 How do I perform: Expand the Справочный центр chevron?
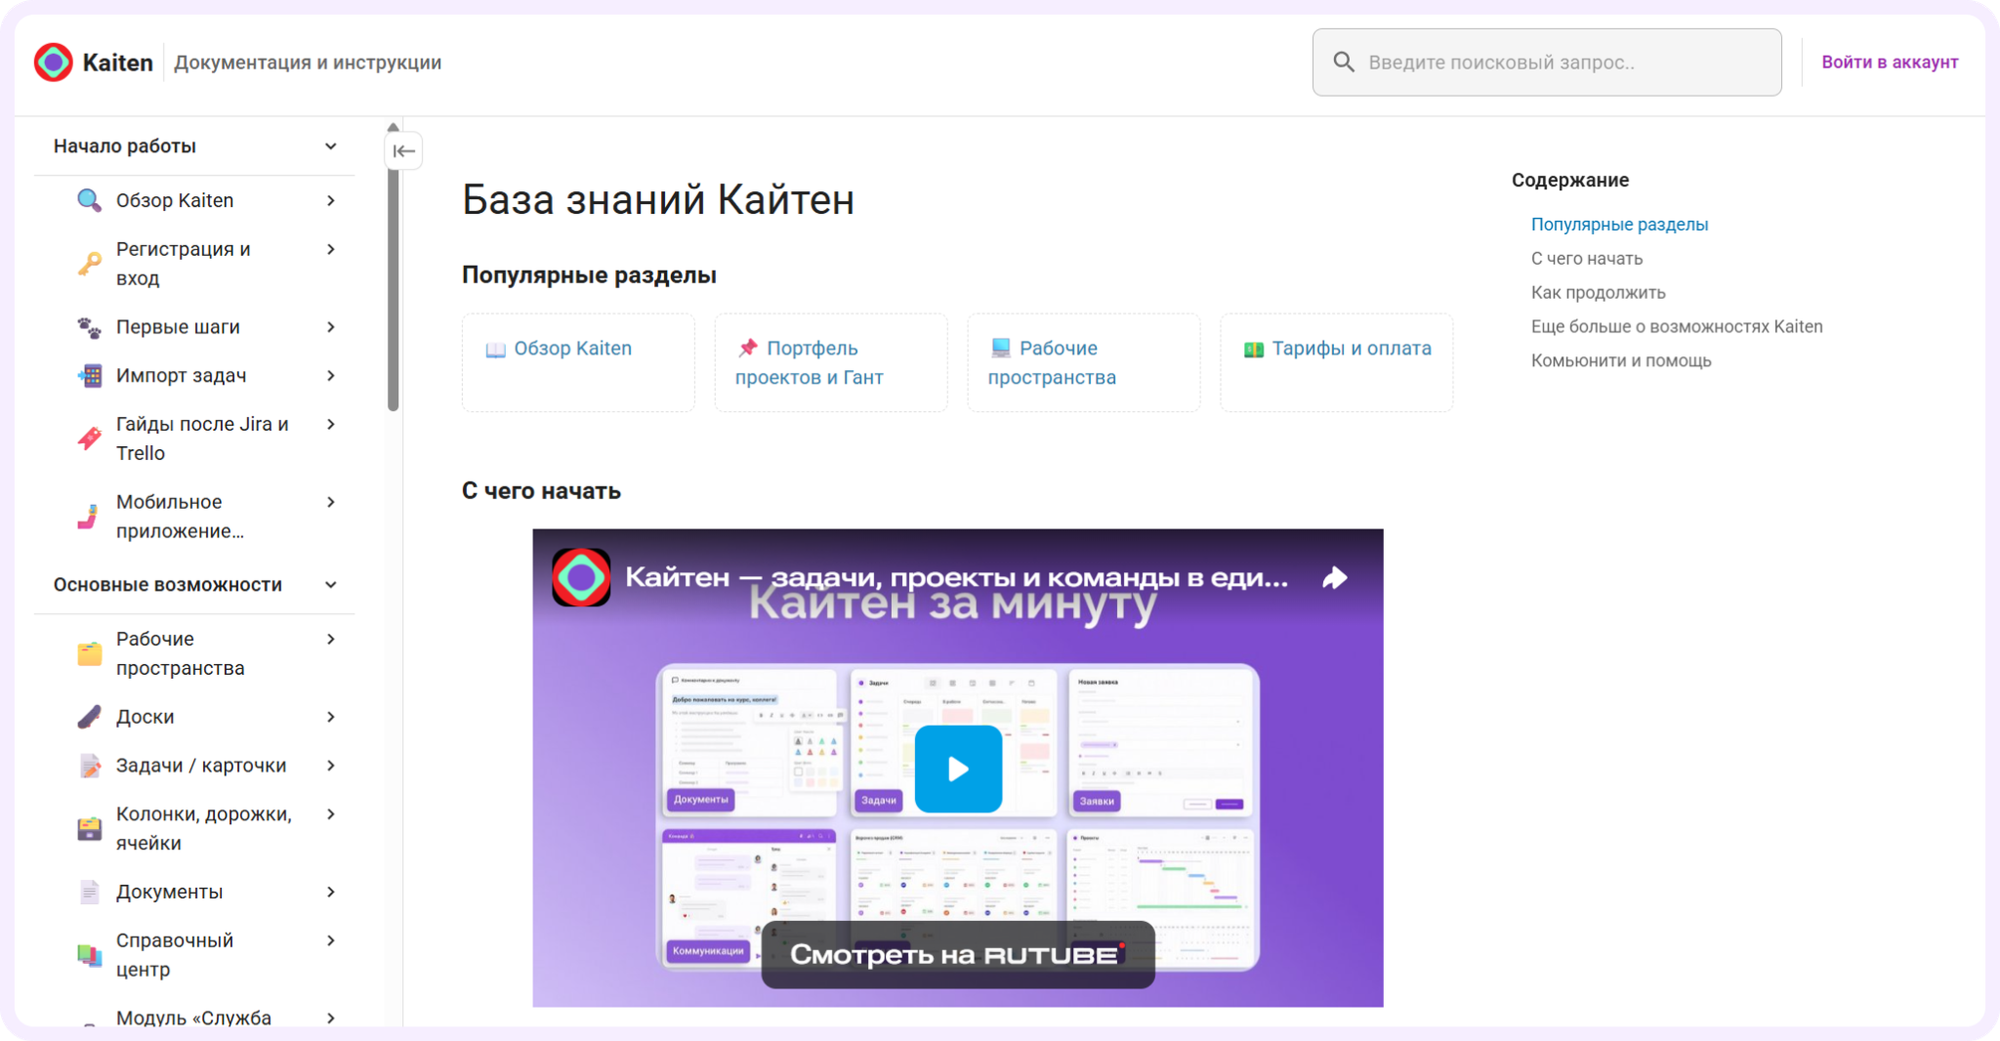(331, 941)
